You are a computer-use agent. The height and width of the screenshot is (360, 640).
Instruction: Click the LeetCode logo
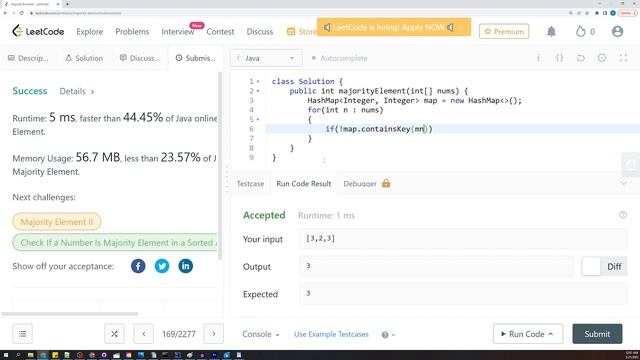(x=38, y=31)
